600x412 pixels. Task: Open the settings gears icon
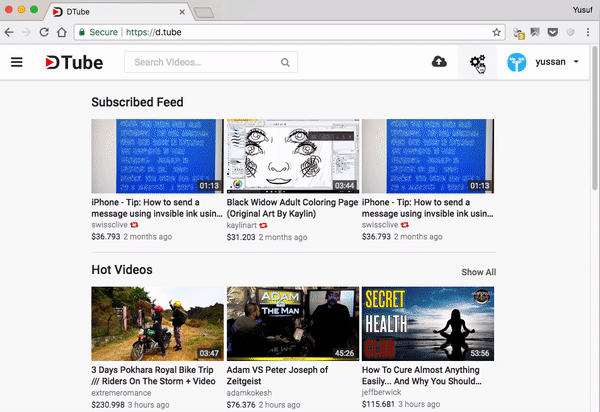477,62
